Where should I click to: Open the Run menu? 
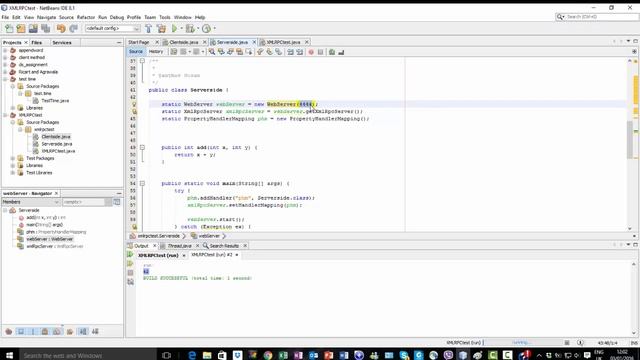(102, 17)
